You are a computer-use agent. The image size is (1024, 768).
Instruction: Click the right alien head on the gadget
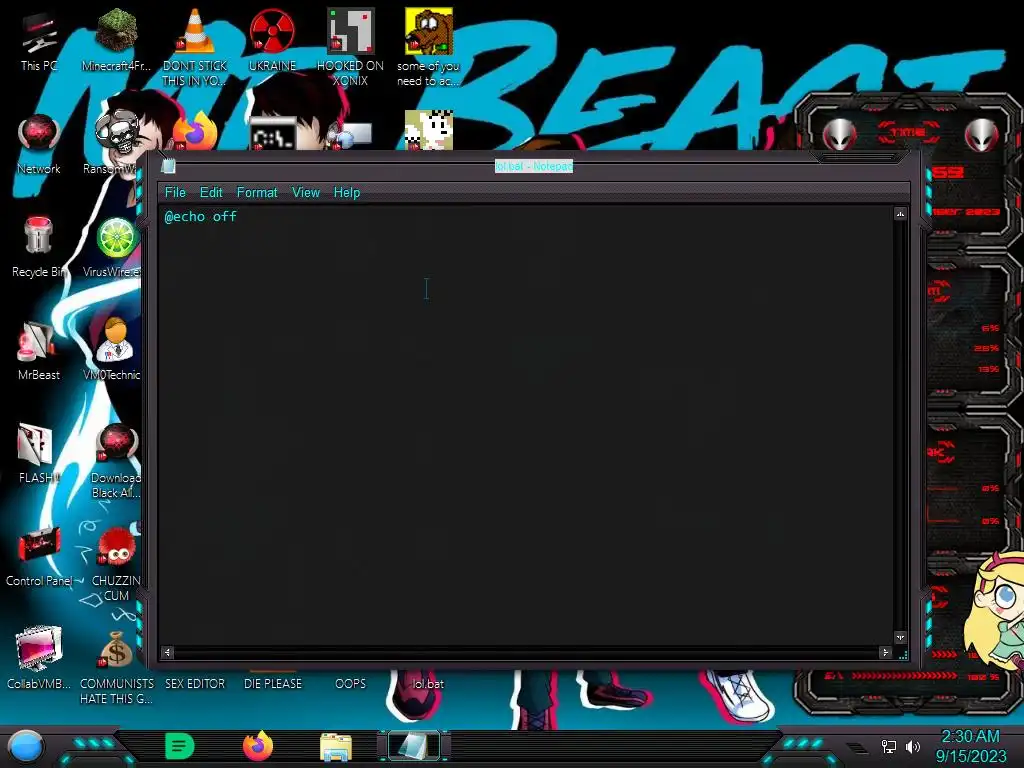(x=981, y=135)
